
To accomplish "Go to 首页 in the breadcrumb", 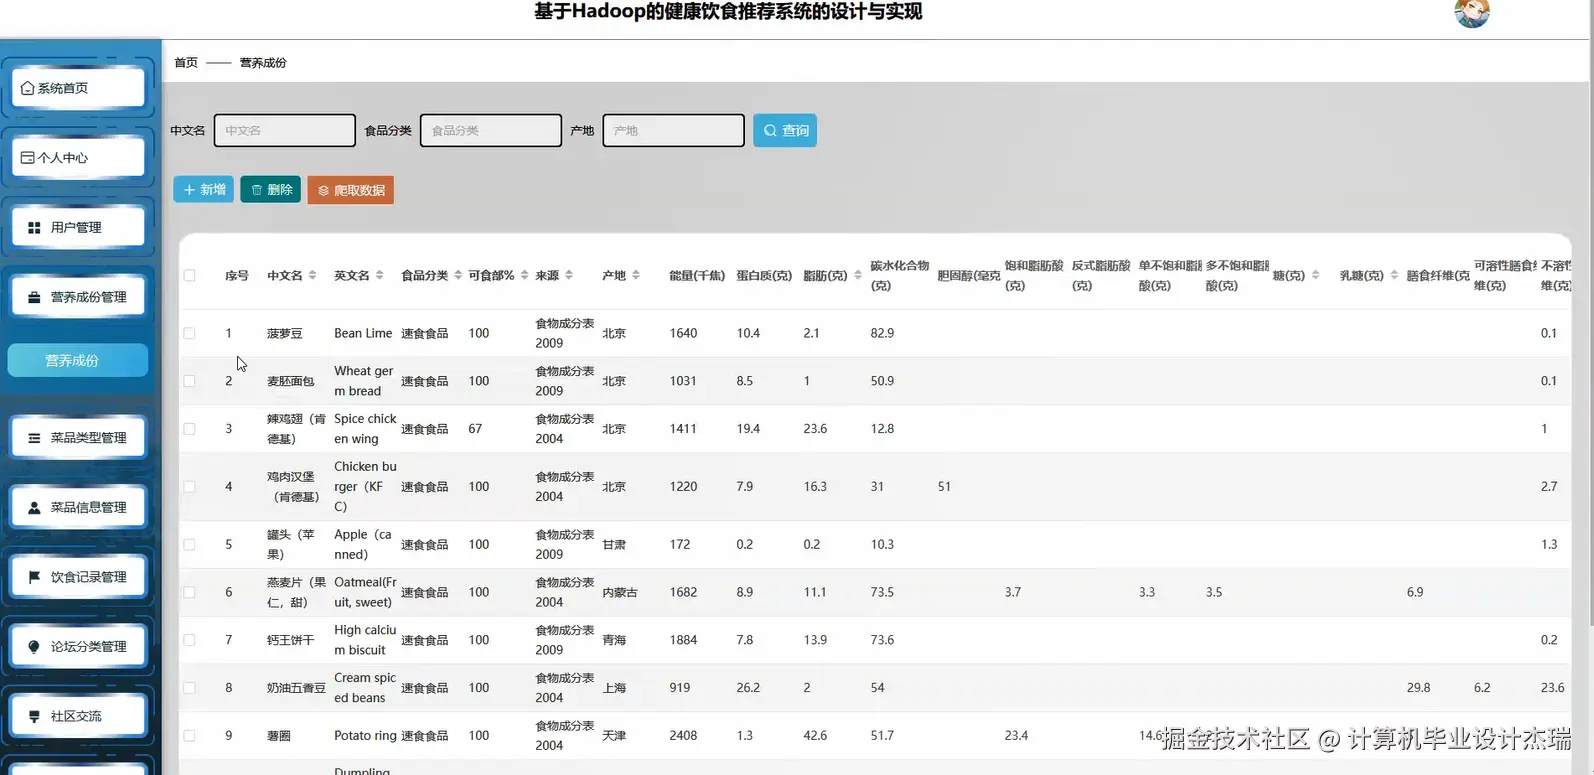I will pyautogui.click(x=186, y=62).
